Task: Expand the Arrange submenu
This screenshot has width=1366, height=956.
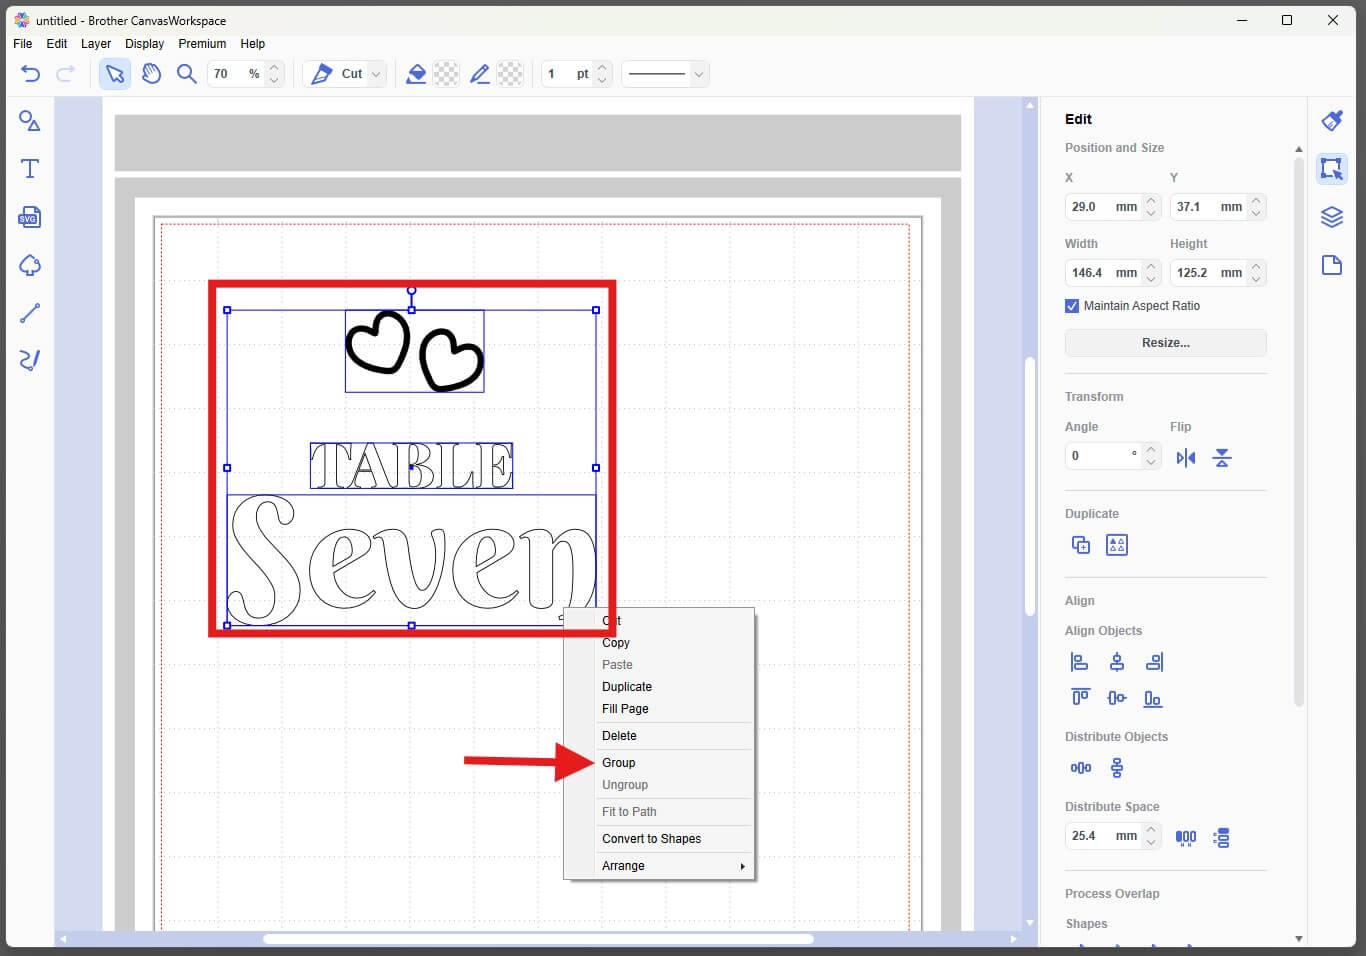Action: pyautogui.click(x=658, y=866)
